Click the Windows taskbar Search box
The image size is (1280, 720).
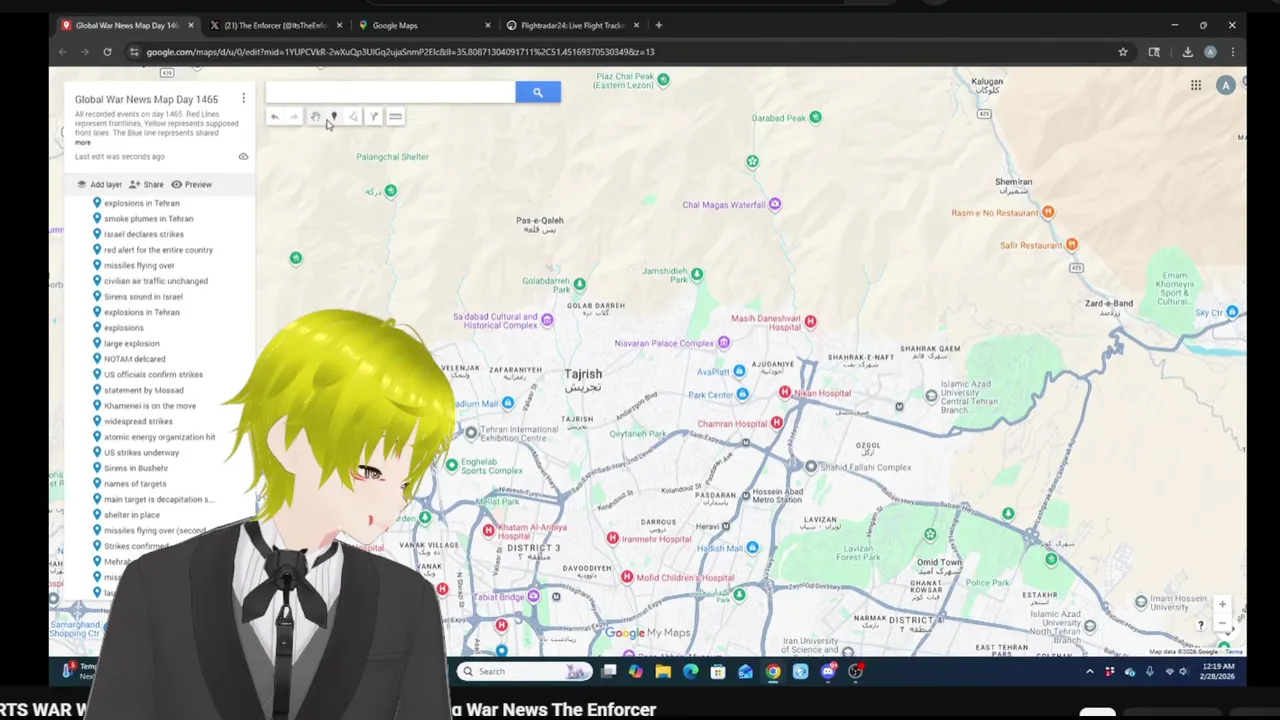coord(526,672)
